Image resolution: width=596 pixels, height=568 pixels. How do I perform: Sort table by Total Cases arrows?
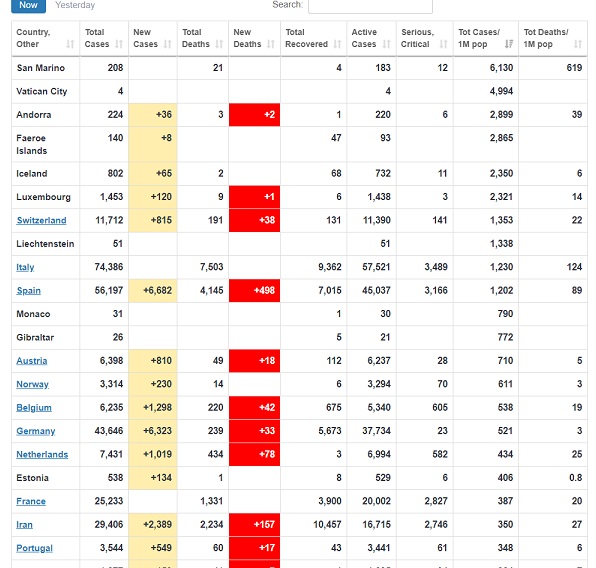pos(119,44)
